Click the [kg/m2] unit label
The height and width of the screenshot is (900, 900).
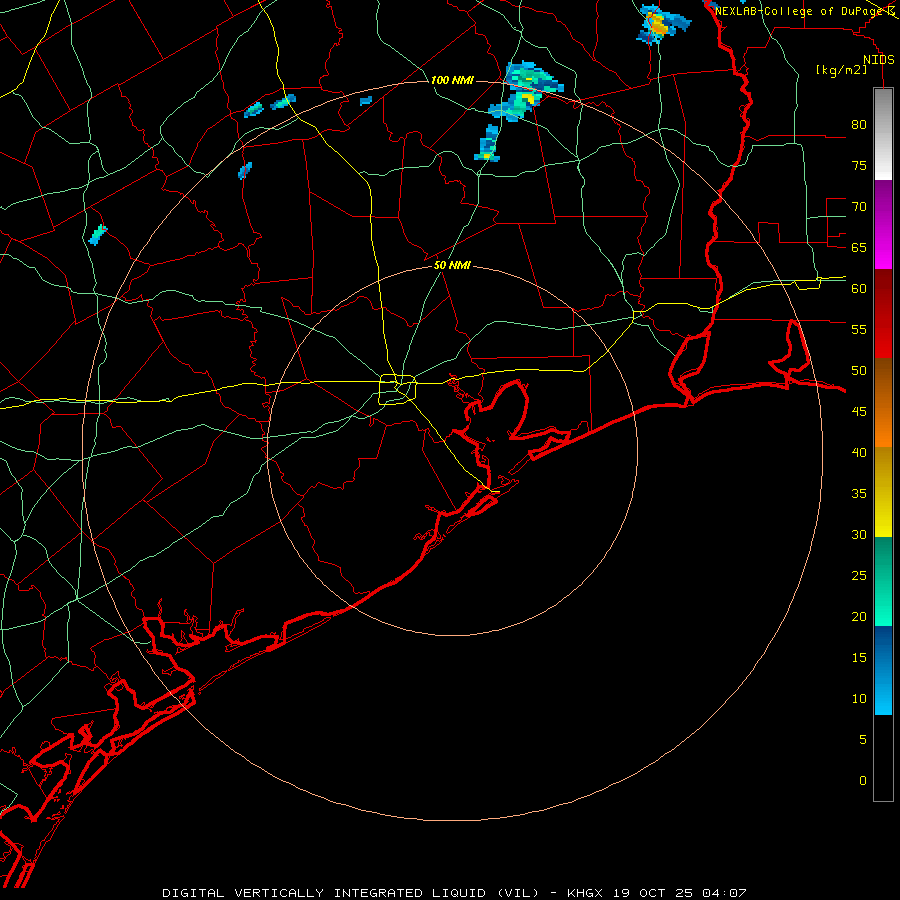(x=841, y=70)
